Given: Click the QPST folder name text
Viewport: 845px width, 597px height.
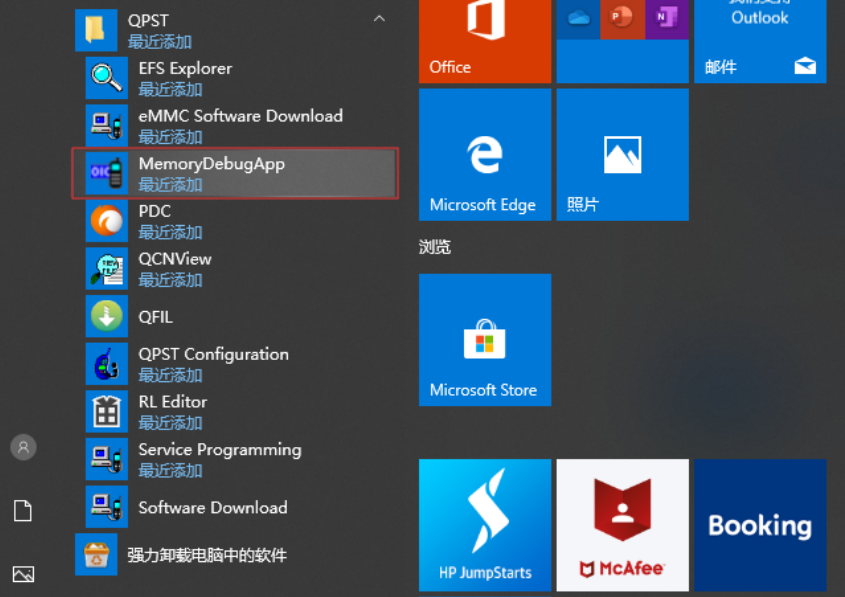Looking at the screenshot, I should point(148,20).
